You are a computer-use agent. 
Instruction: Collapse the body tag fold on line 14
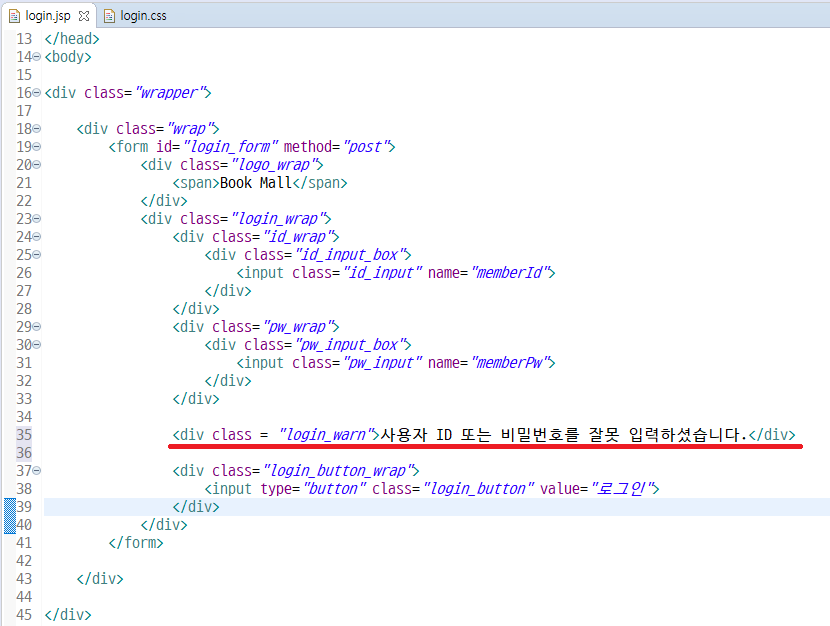point(36,57)
